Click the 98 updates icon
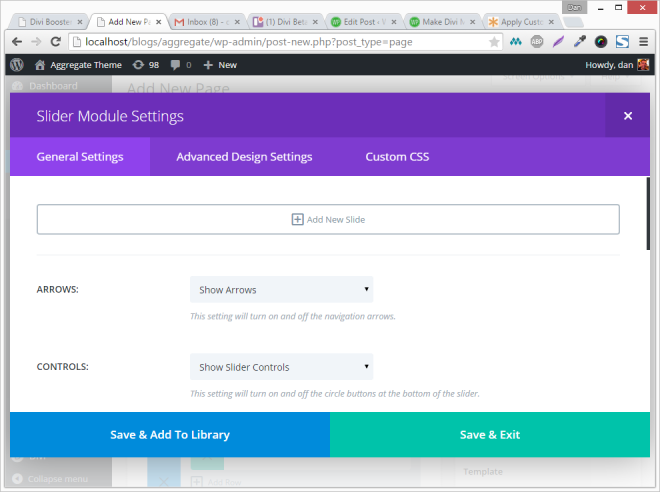 pos(146,65)
